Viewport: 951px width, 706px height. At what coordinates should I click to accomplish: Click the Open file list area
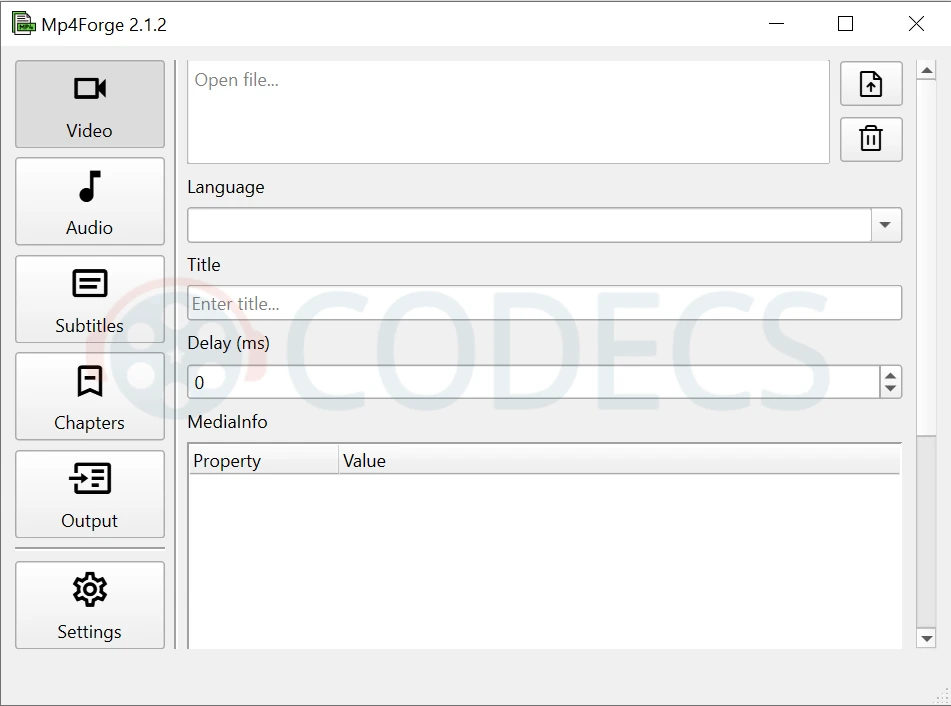point(508,112)
